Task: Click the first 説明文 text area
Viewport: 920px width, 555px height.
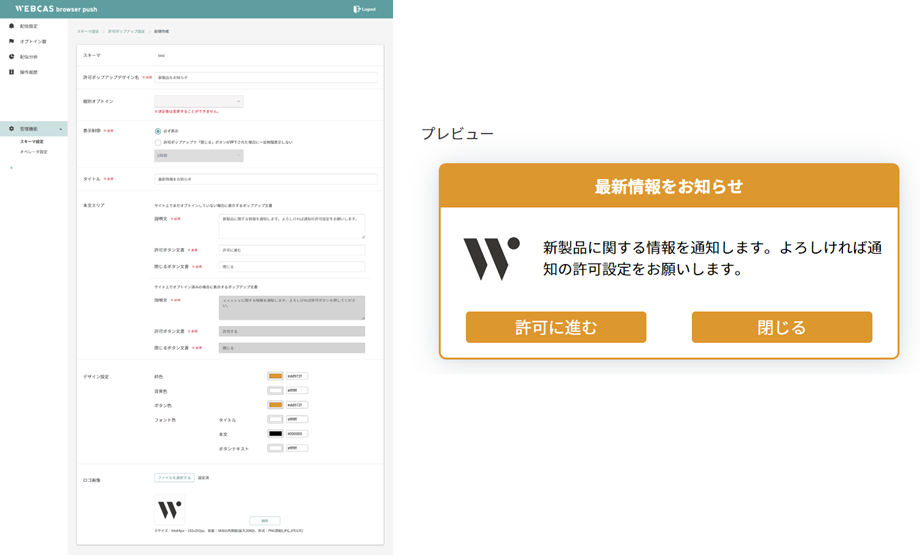Action: (x=292, y=226)
